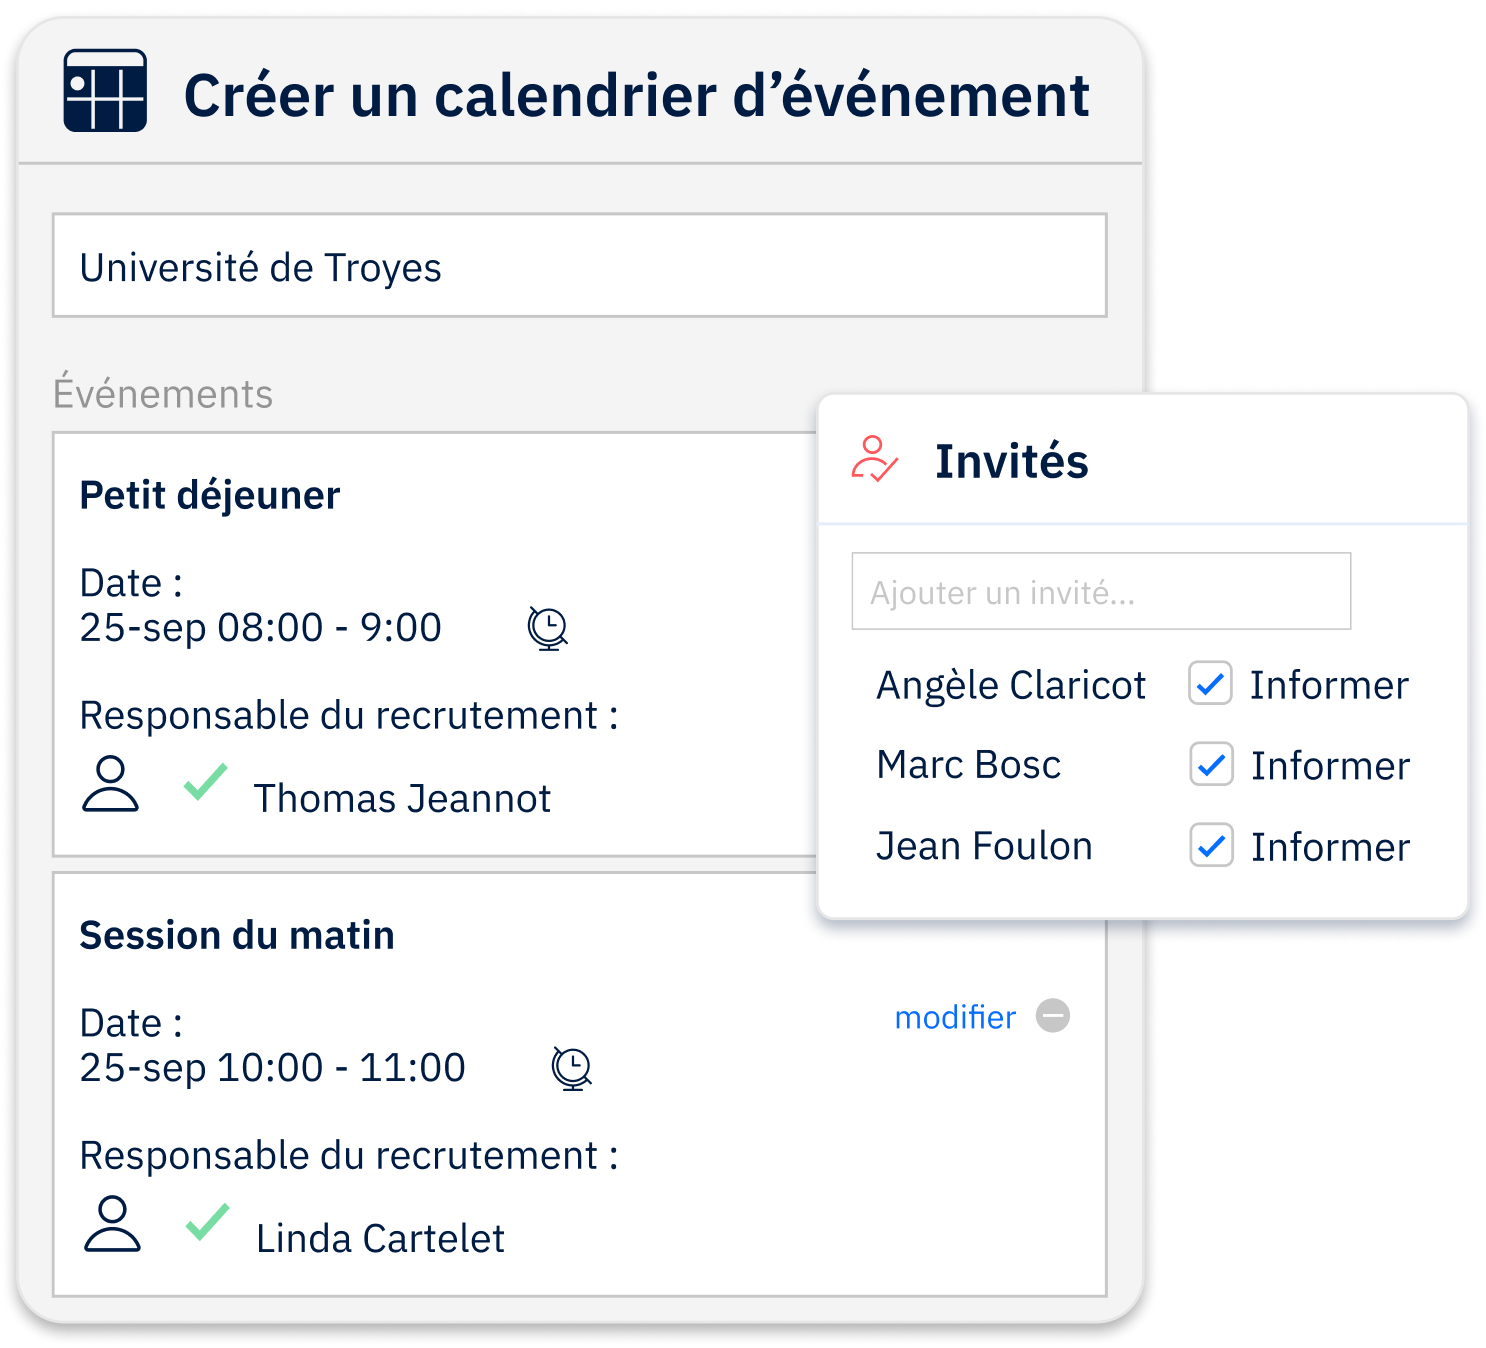
Task: Click the 25-sep 10:00 - 11:00 date
Action: 273,1068
